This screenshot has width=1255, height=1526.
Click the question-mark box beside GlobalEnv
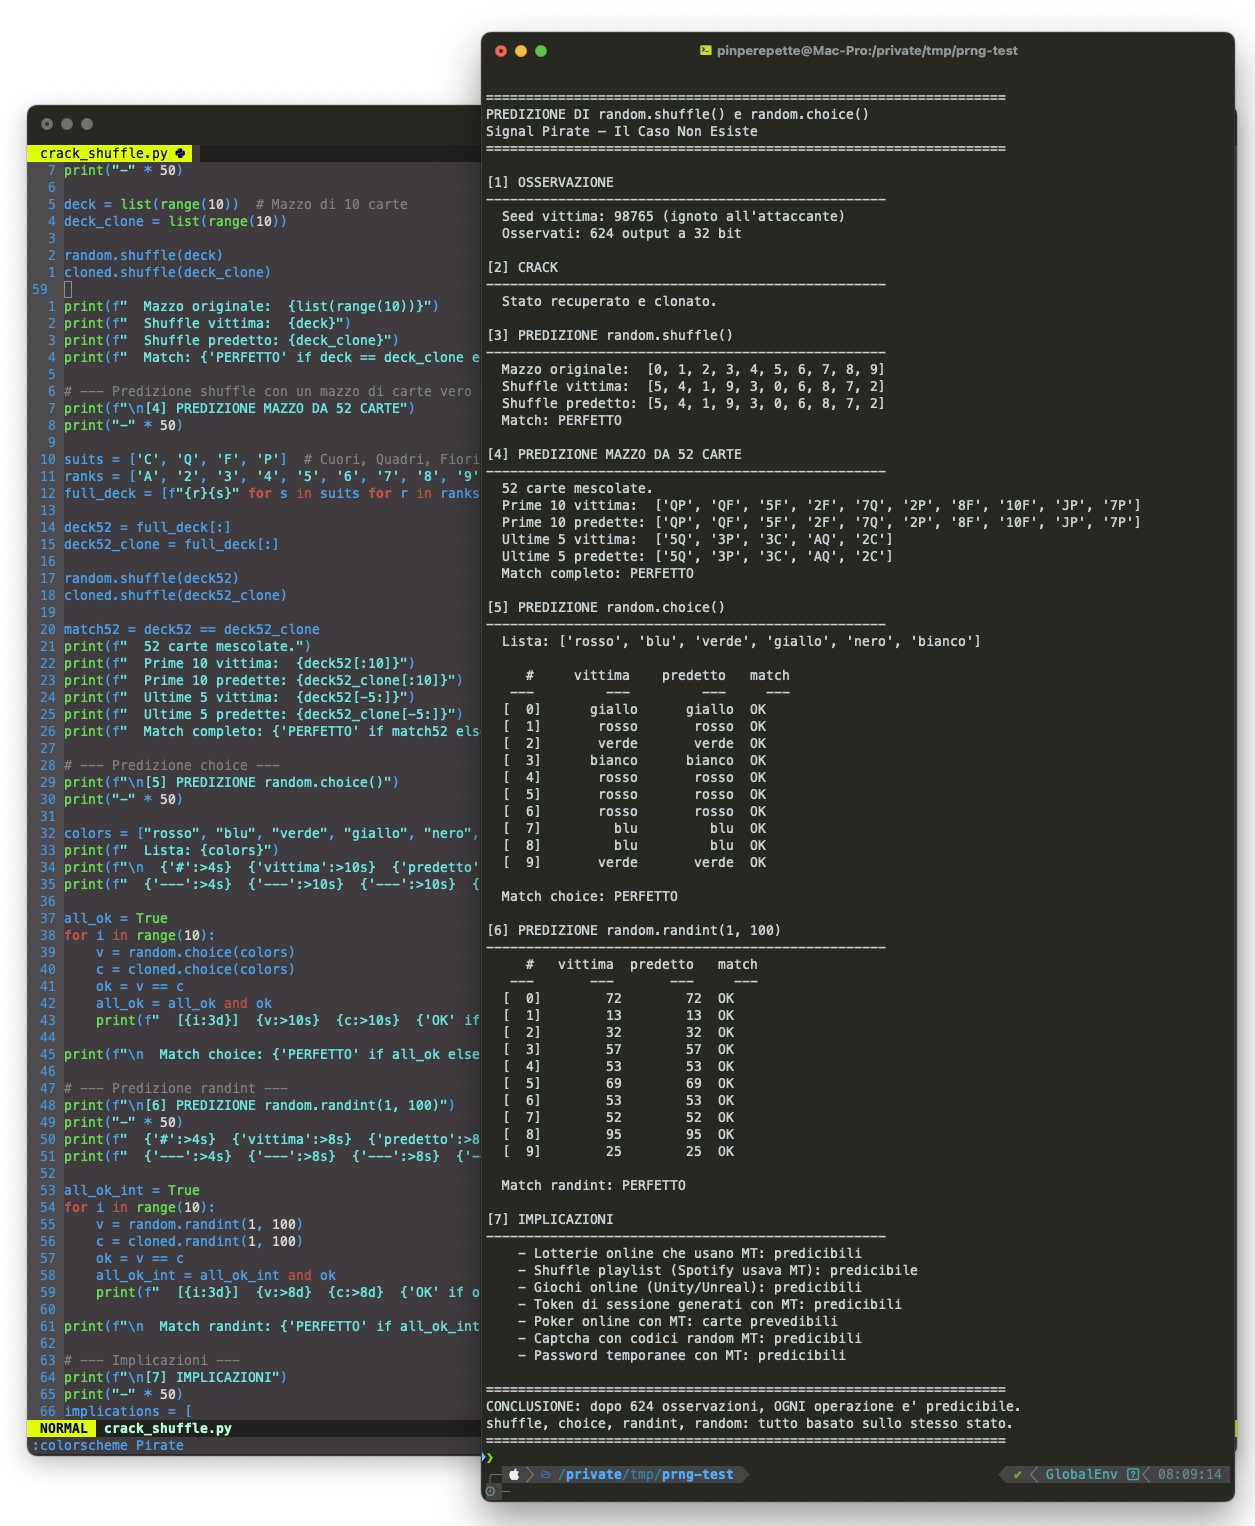tap(1133, 1474)
